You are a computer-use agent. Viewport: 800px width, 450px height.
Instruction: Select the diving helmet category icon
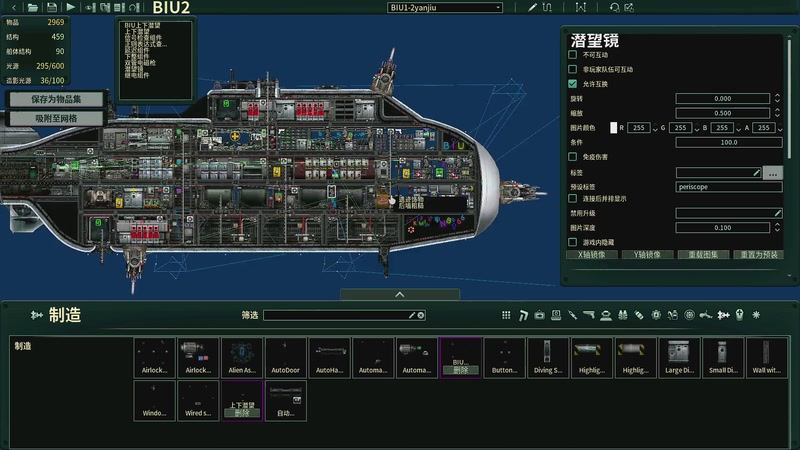pyautogui.click(x=606, y=315)
